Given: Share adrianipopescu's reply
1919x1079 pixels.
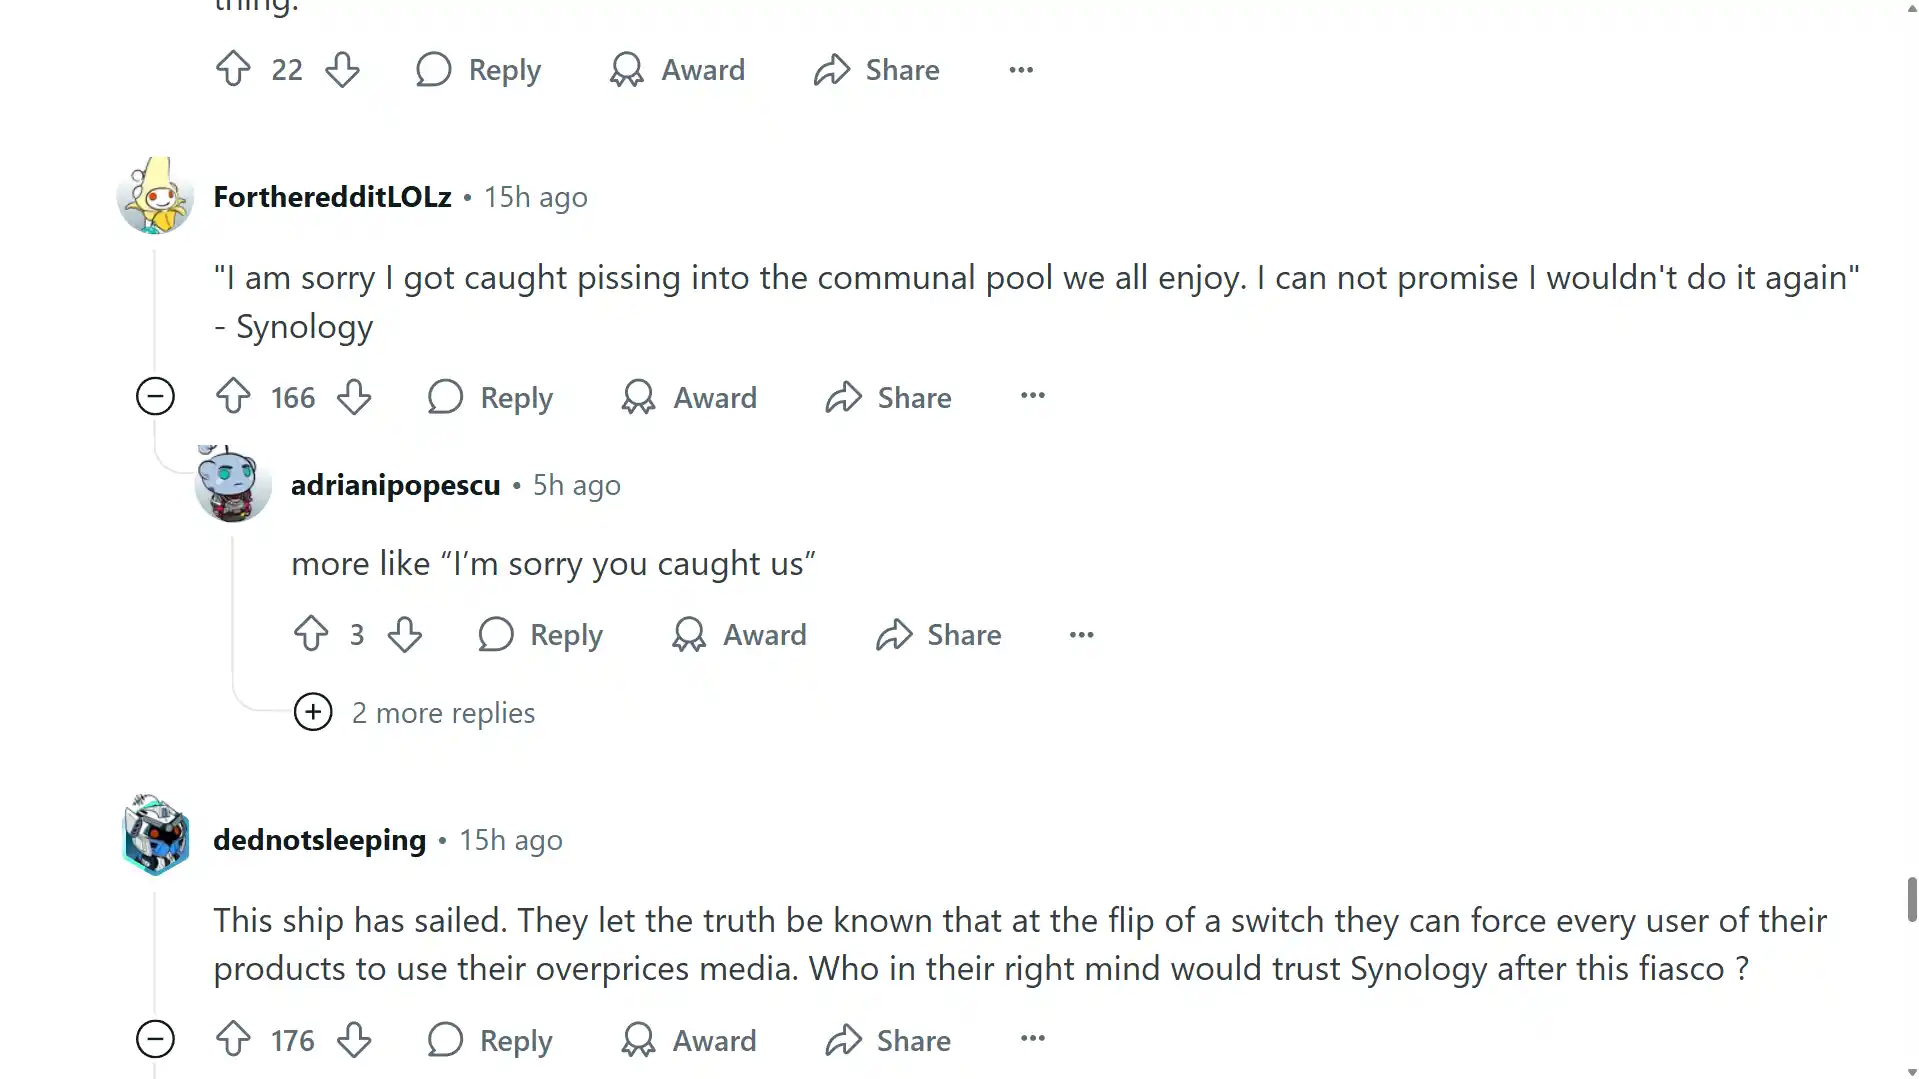Looking at the screenshot, I should (x=938, y=634).
